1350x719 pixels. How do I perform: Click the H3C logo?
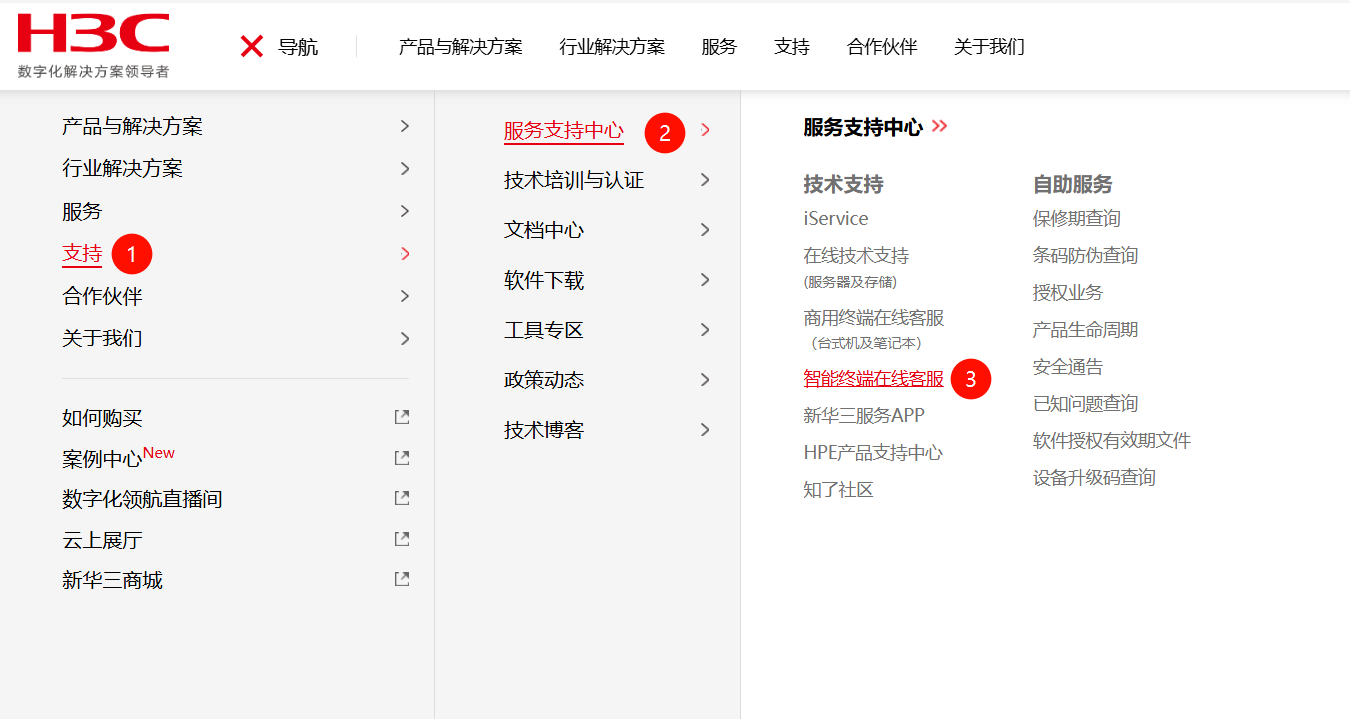tap(93, 46)
